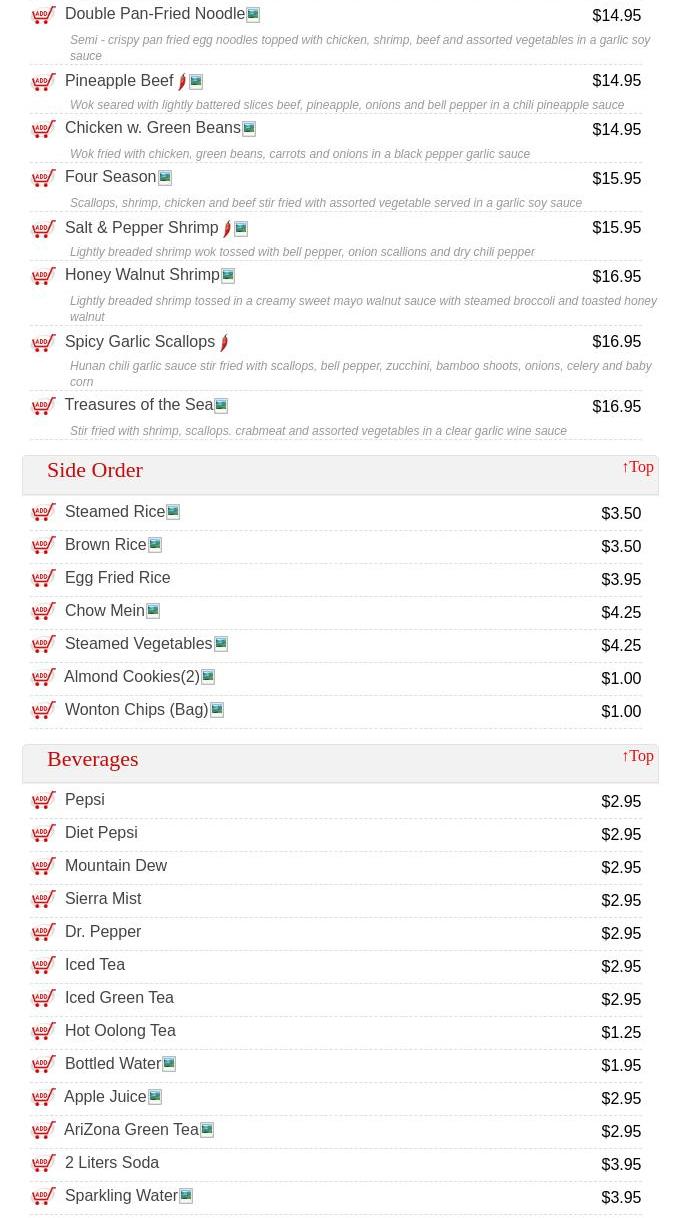Add Steamed Rice to the order

pyautogui.click(x=44, y=513)
